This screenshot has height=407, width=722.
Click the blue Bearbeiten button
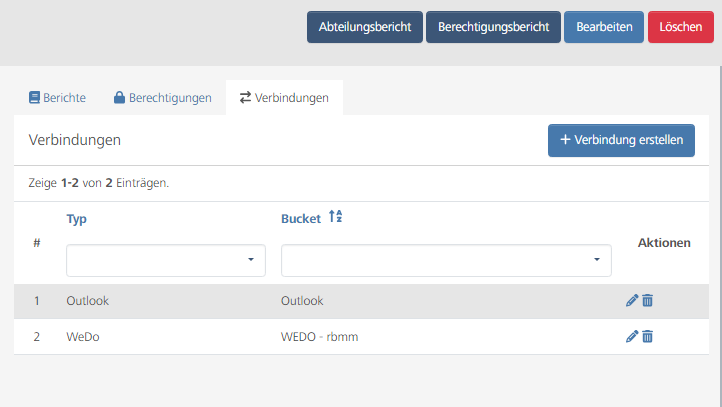point(604,28)
